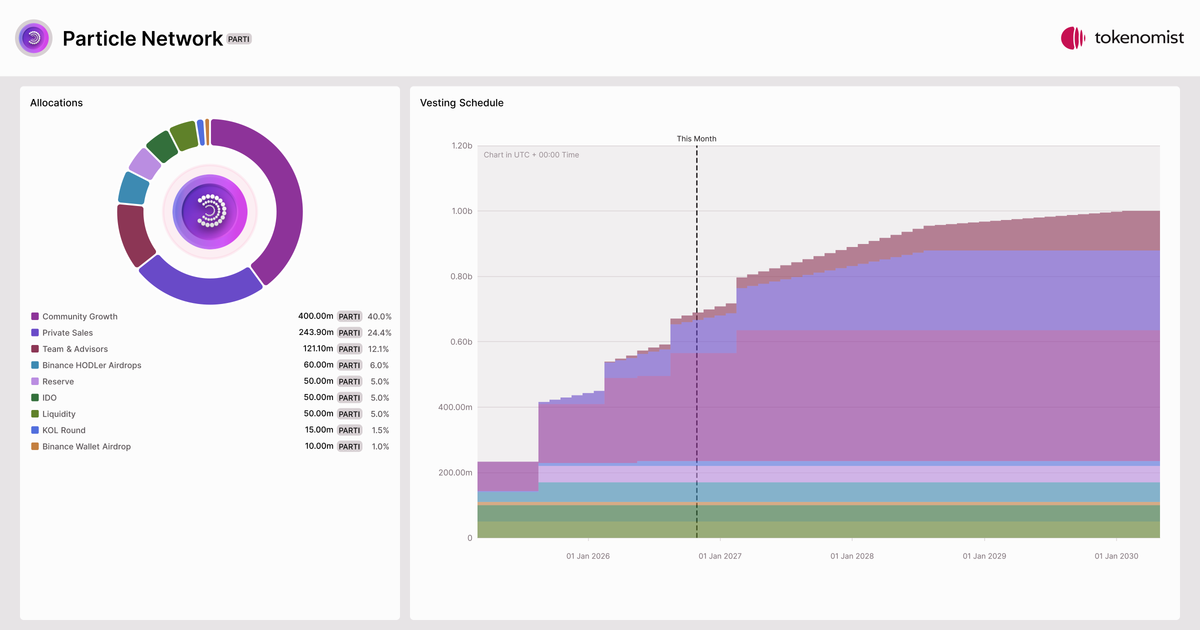Click the Particle logo in donut center
This screenshot has width=1200, height=630.
tap(210, 211)
